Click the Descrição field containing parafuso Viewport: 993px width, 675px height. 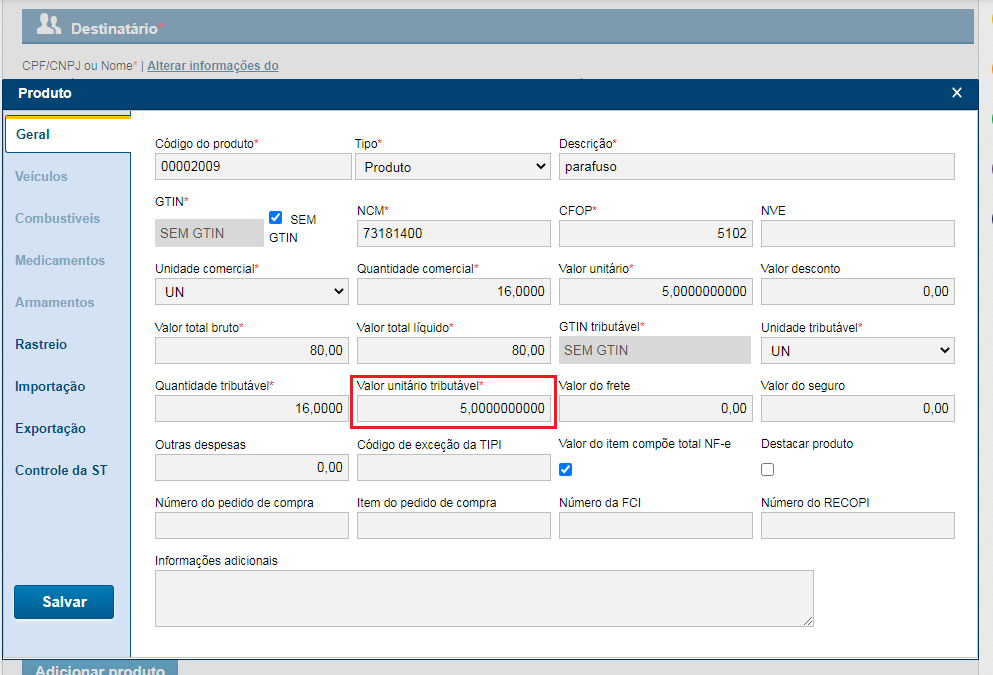pyautogui.click(x=756, y=167)
